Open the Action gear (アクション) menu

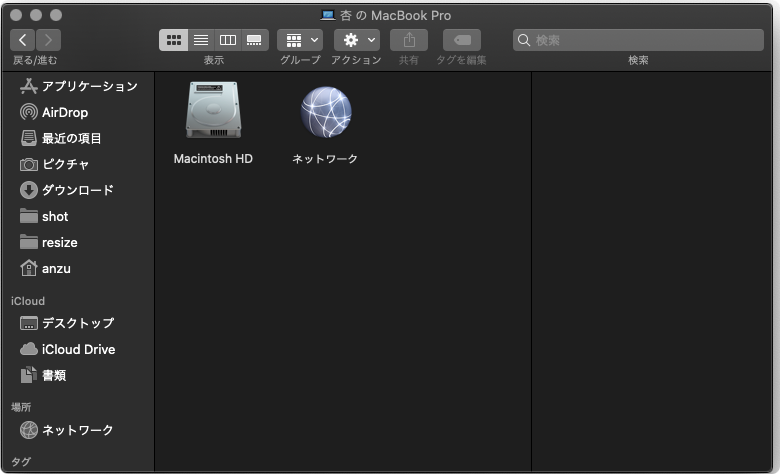[x=357, y=40]
